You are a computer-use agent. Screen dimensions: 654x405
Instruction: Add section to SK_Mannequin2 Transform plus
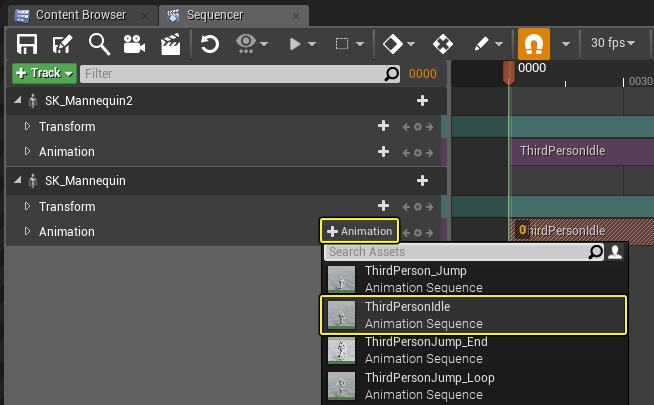tap(383, 126)
